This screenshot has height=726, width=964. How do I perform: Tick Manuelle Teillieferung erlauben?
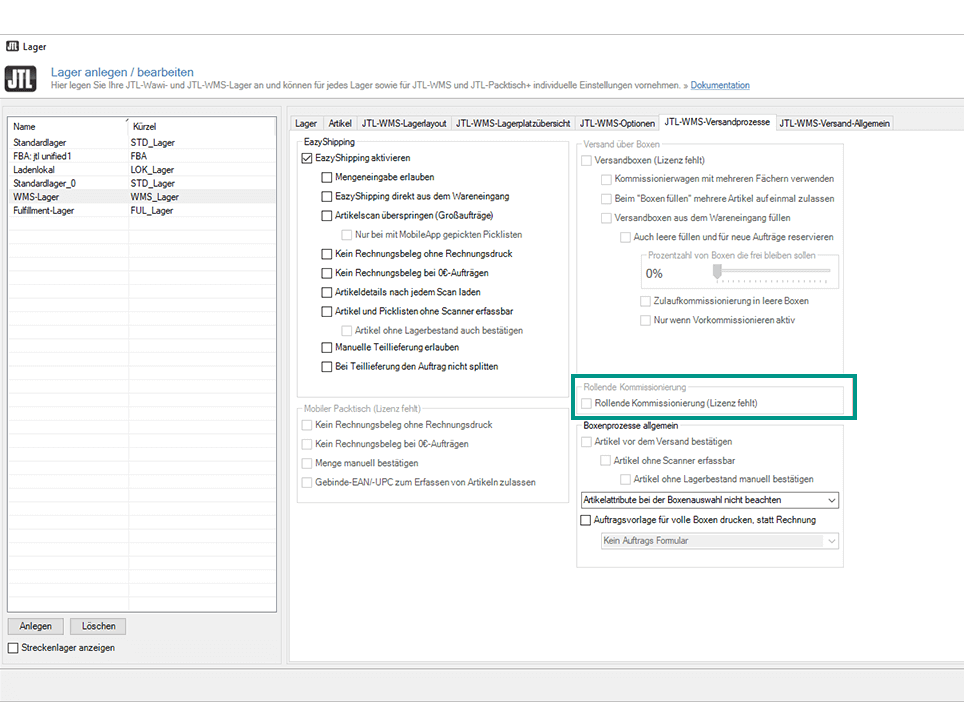327,348
